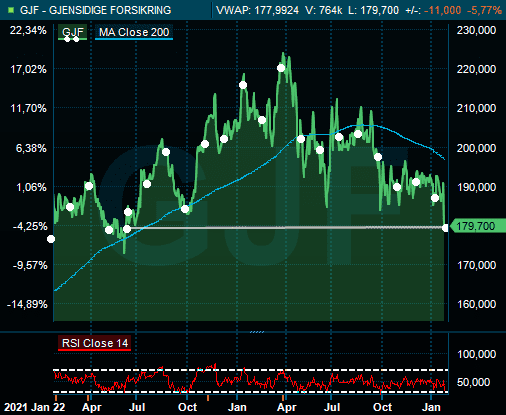Click the white marker at the April peak
This screenshot has width=506, height=415.
[281, 68]
